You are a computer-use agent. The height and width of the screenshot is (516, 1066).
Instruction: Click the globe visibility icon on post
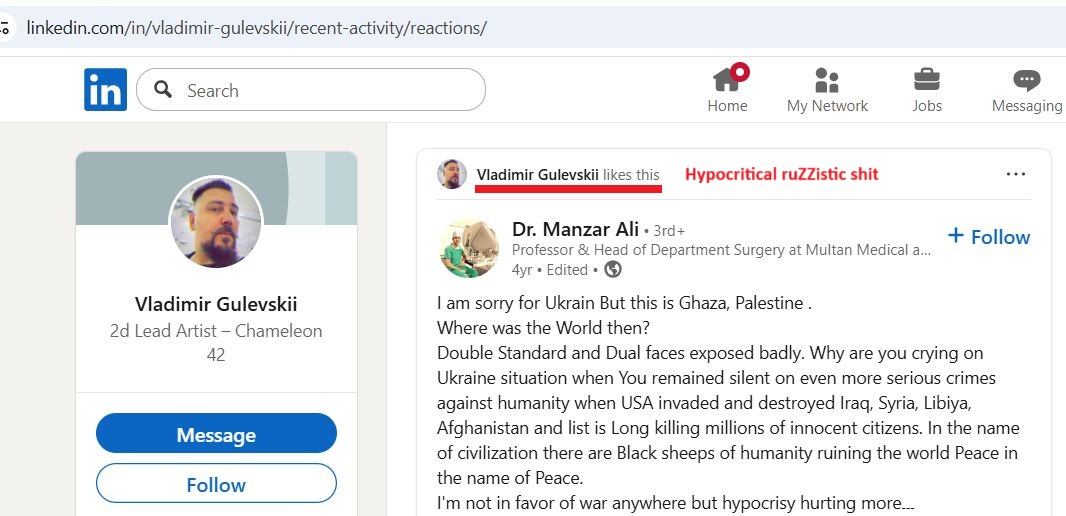613,269
